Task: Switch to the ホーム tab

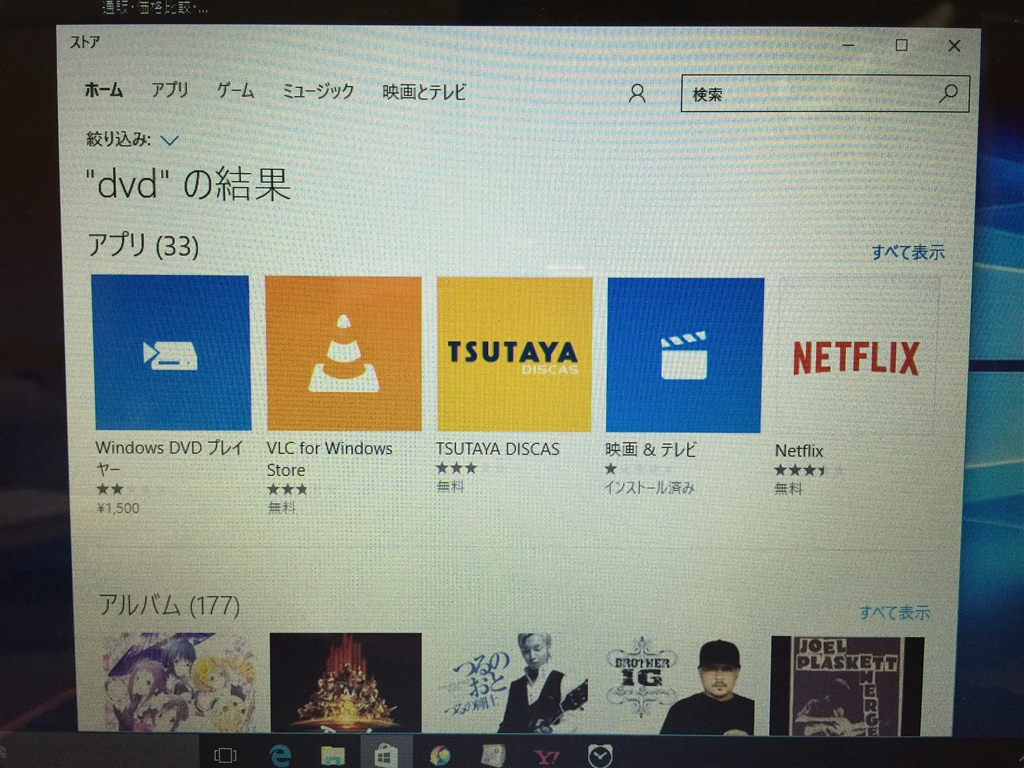Action: [103, 90]
